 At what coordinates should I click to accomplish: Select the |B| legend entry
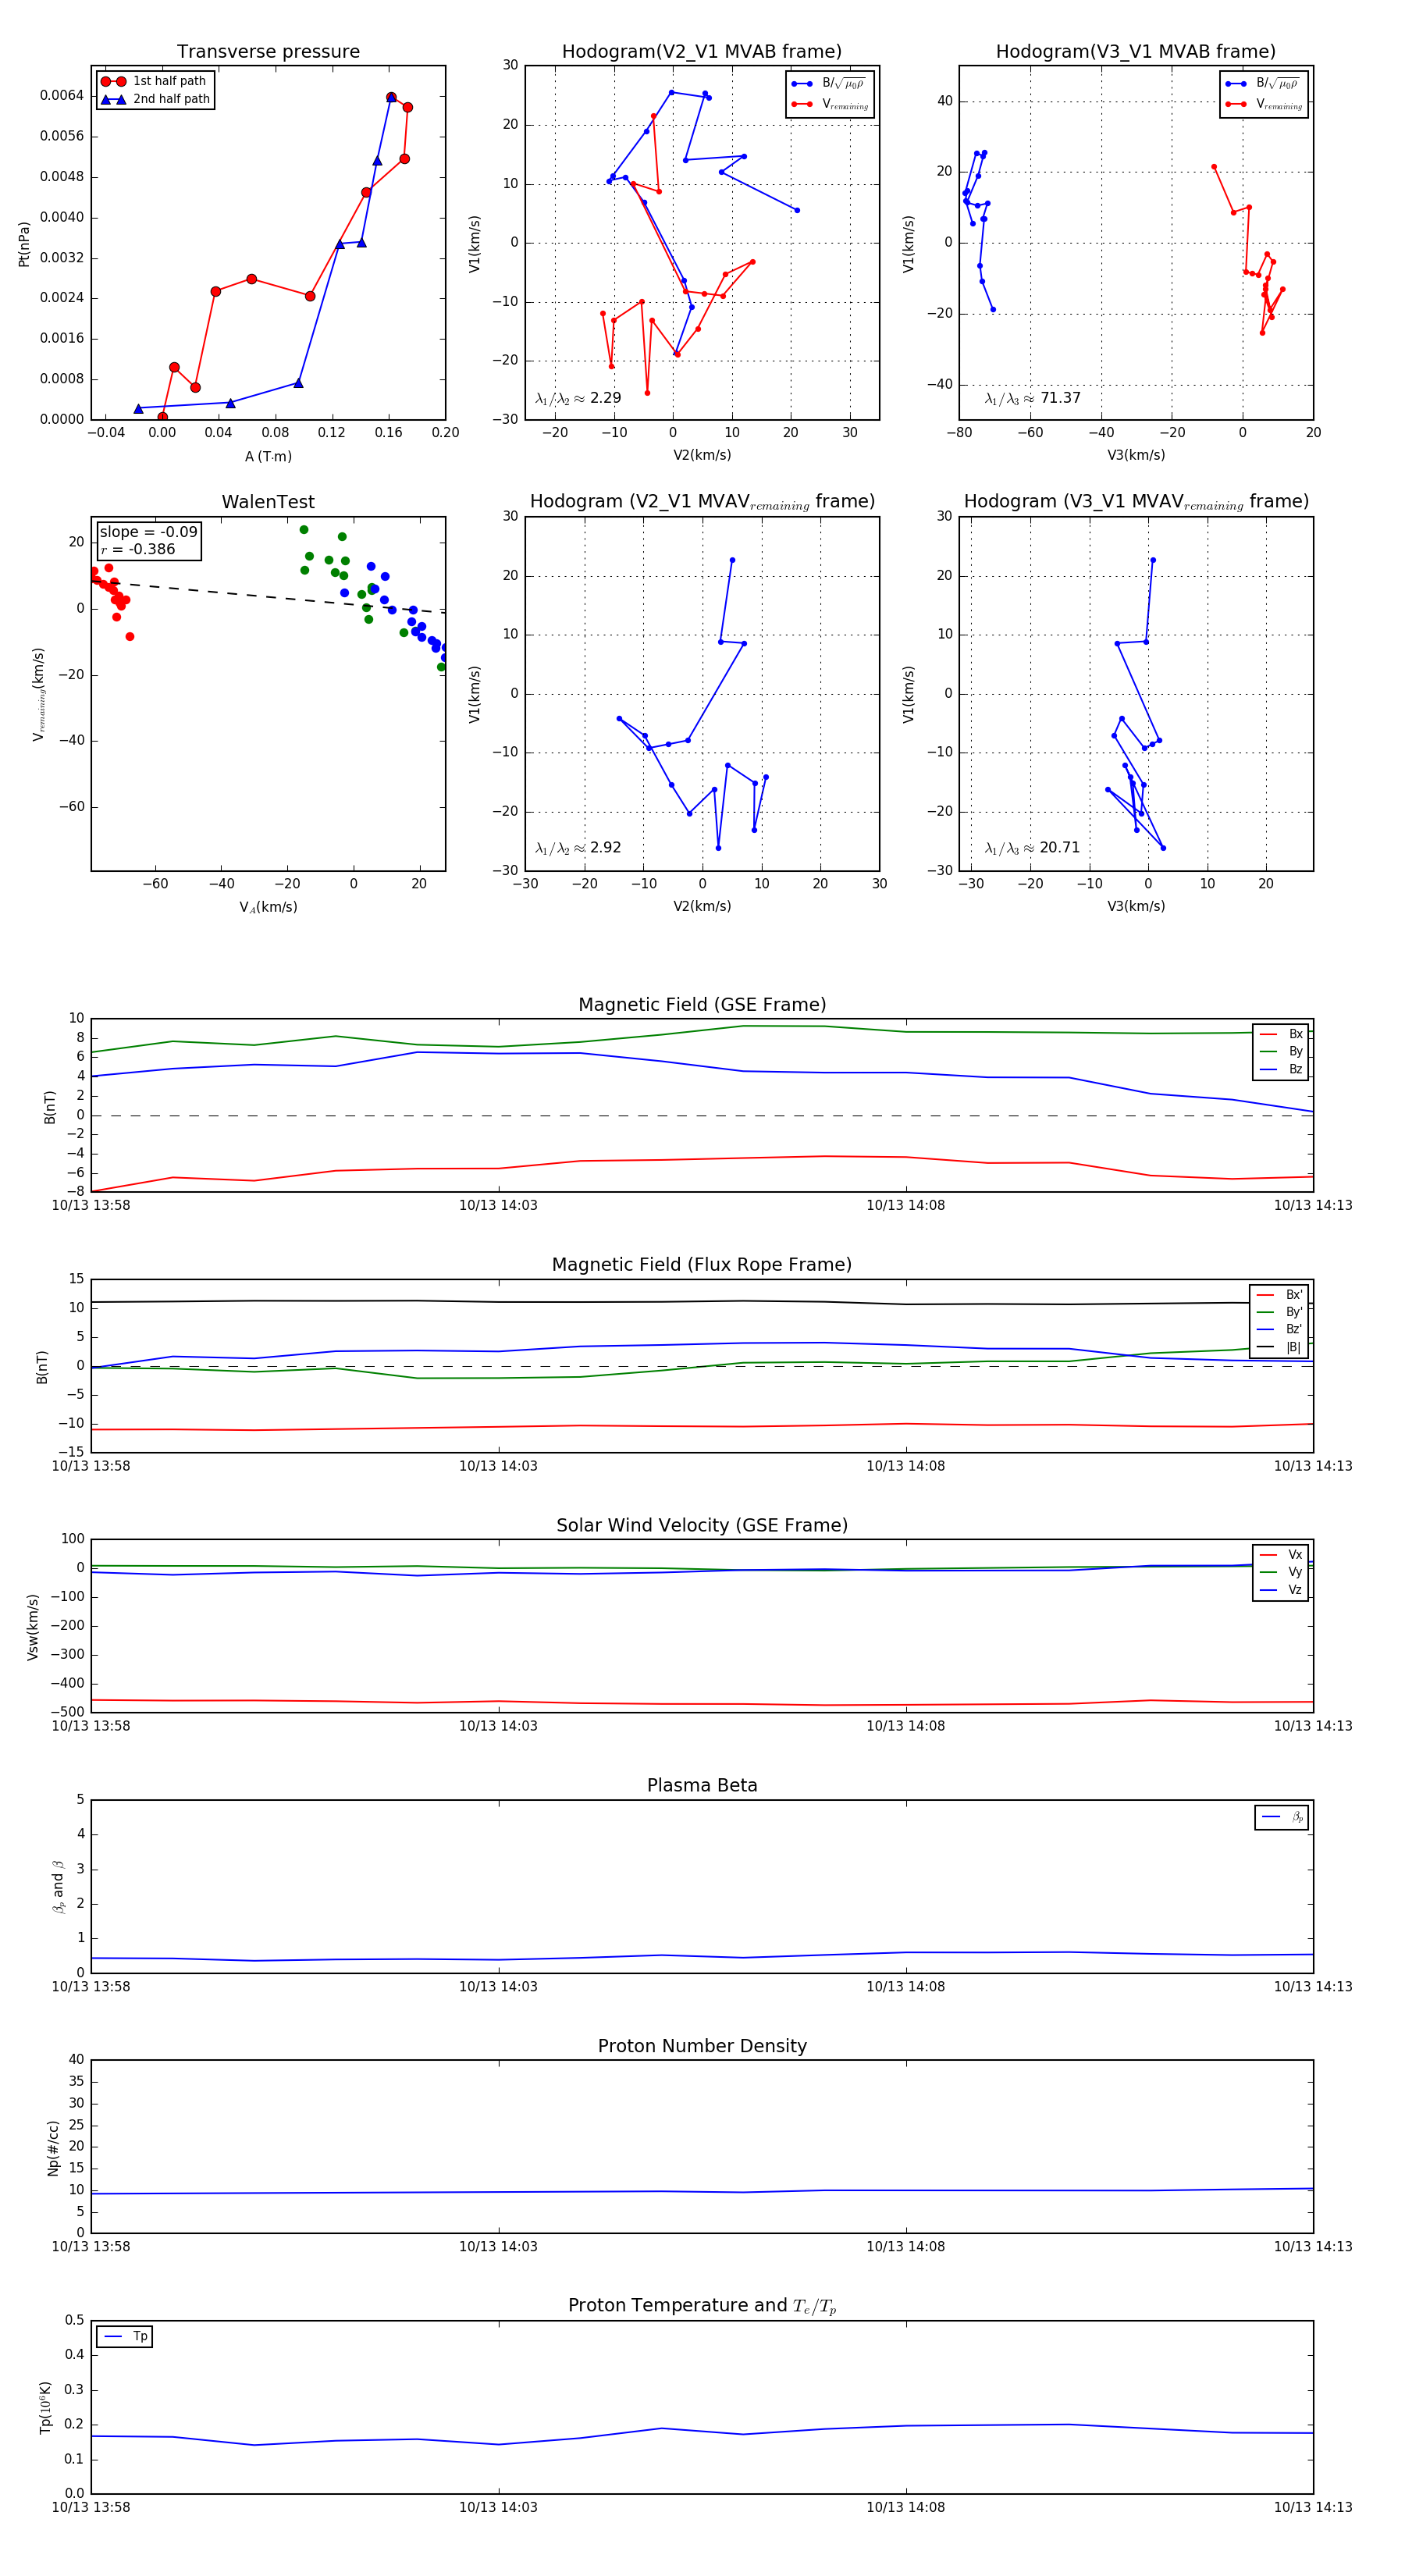(1279, 1347)
